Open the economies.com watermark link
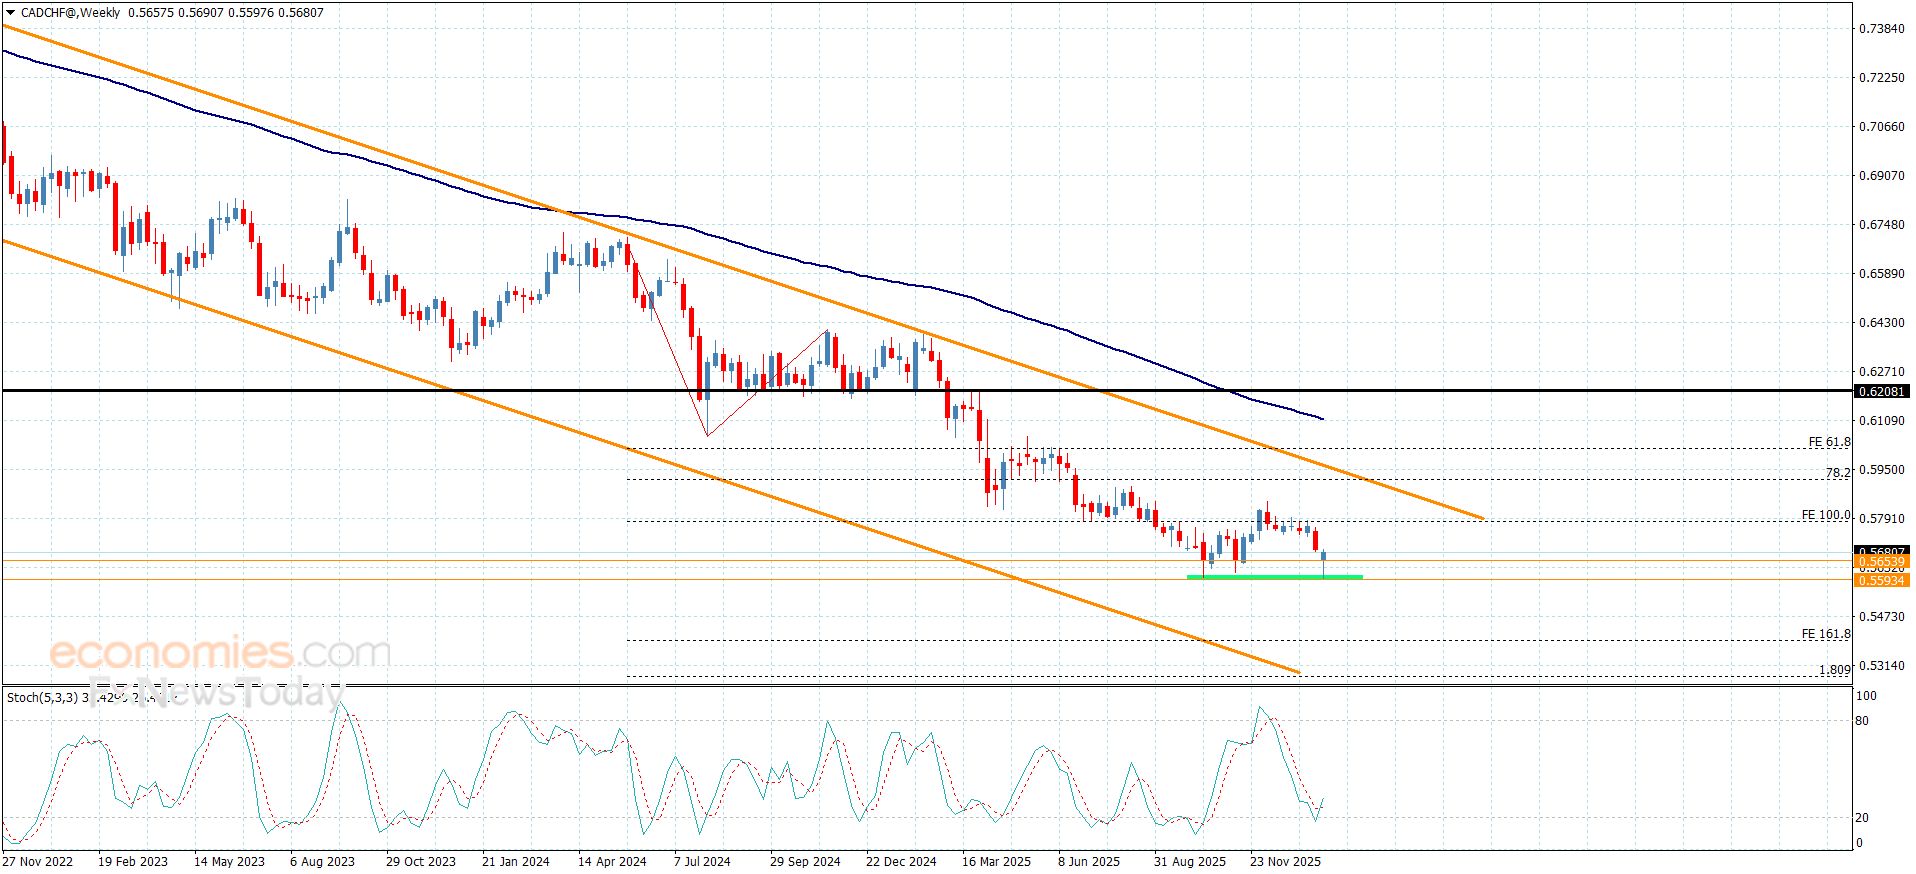This screenshot has width=1916, height=874. [x=220, y=653]
